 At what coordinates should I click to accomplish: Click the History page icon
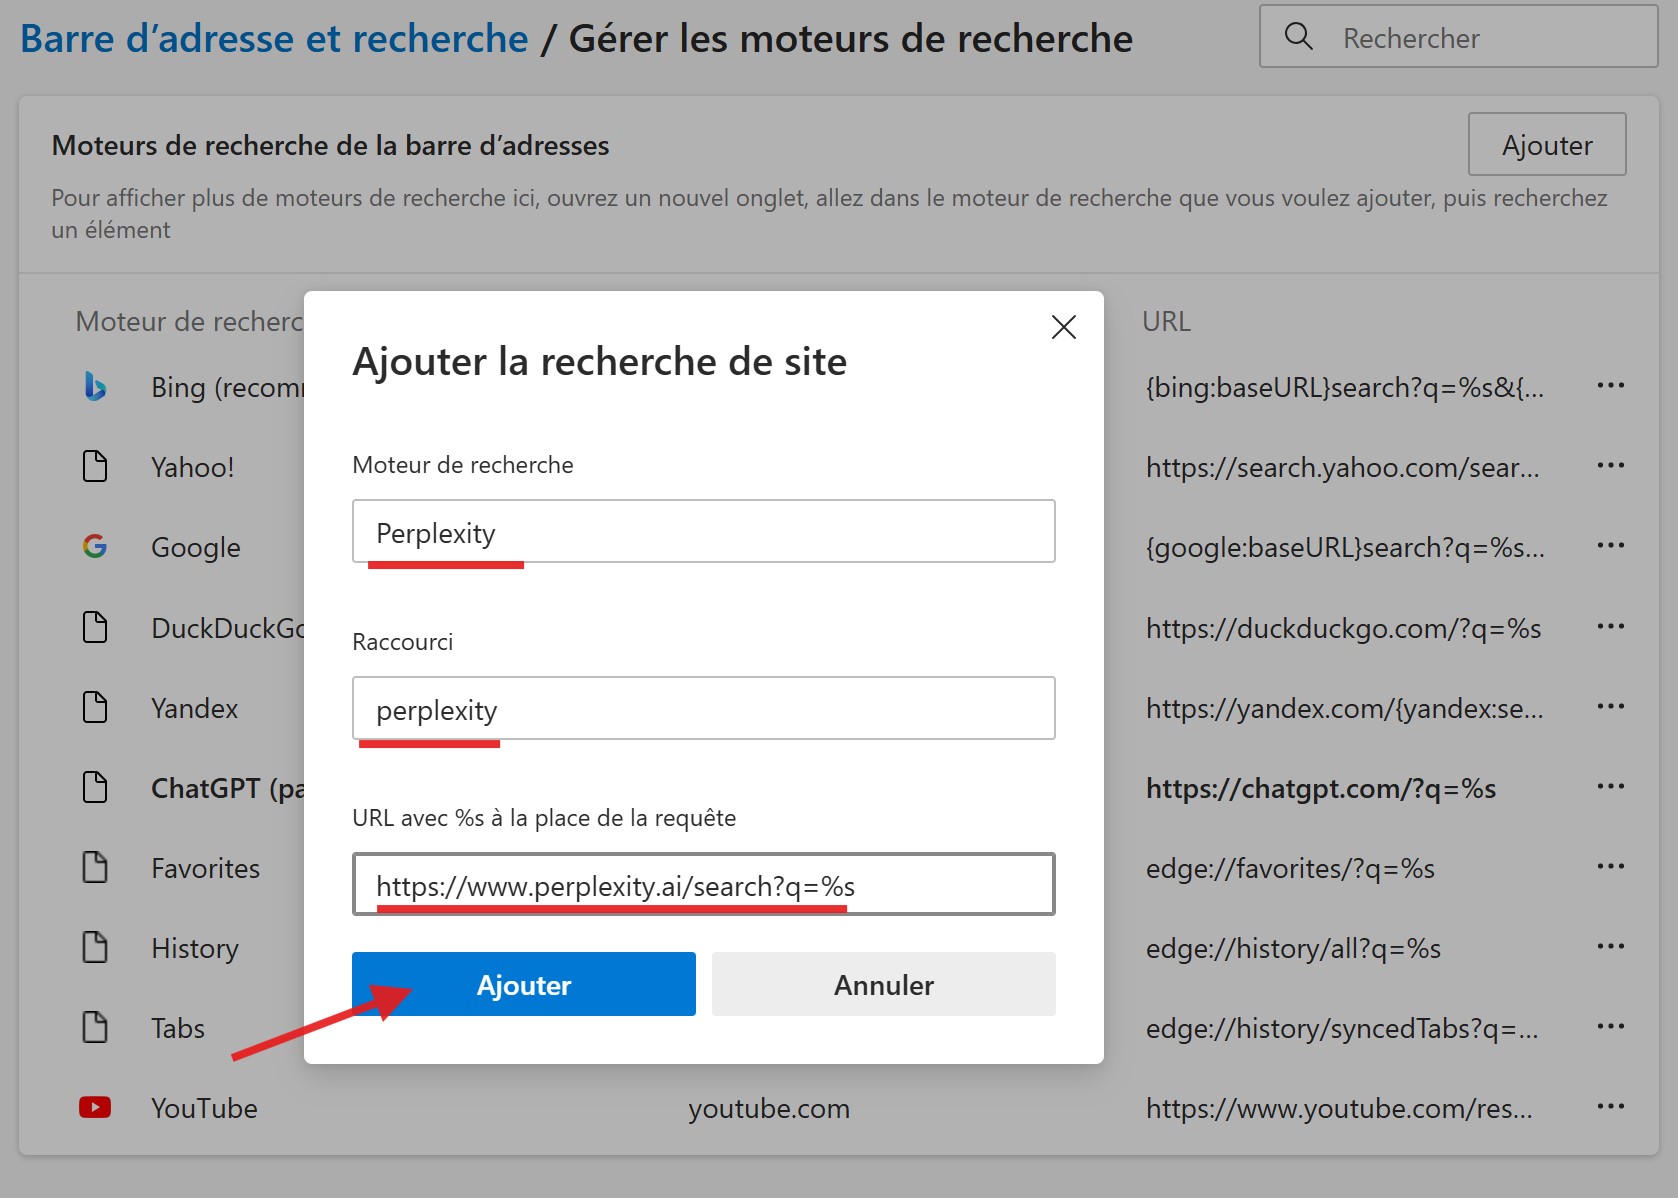pyautogui.click(x=95, y=947)
